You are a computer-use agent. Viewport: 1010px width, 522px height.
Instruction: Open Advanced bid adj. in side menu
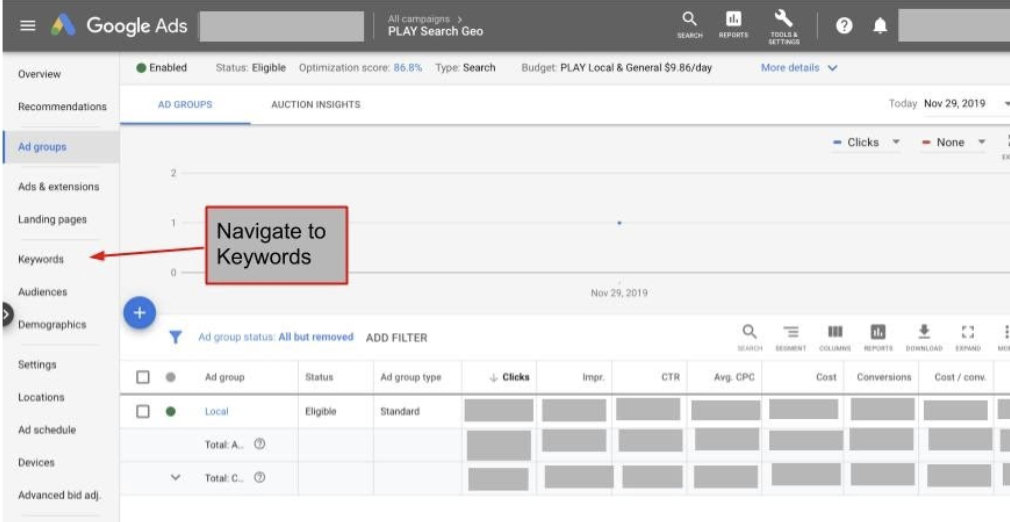(59, 496)
